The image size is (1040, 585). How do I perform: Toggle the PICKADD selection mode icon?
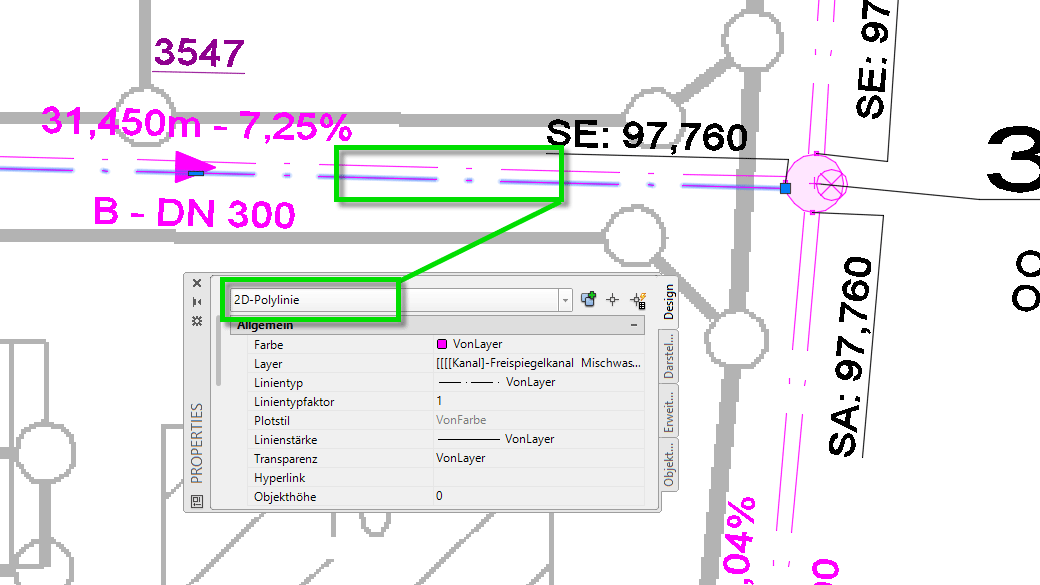point(589,299)
